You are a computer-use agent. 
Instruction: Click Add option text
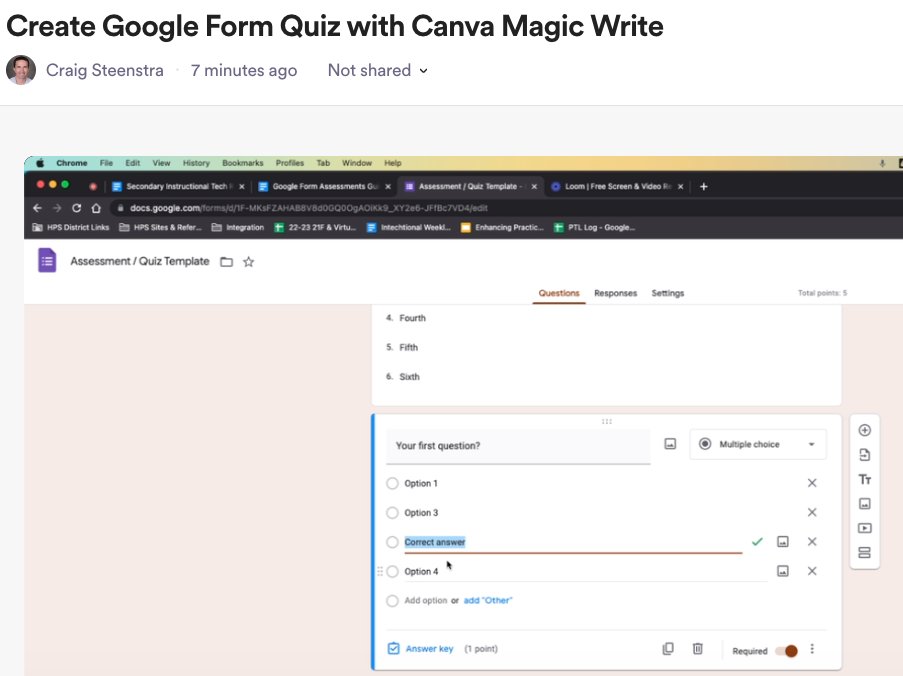coord(426,601)
